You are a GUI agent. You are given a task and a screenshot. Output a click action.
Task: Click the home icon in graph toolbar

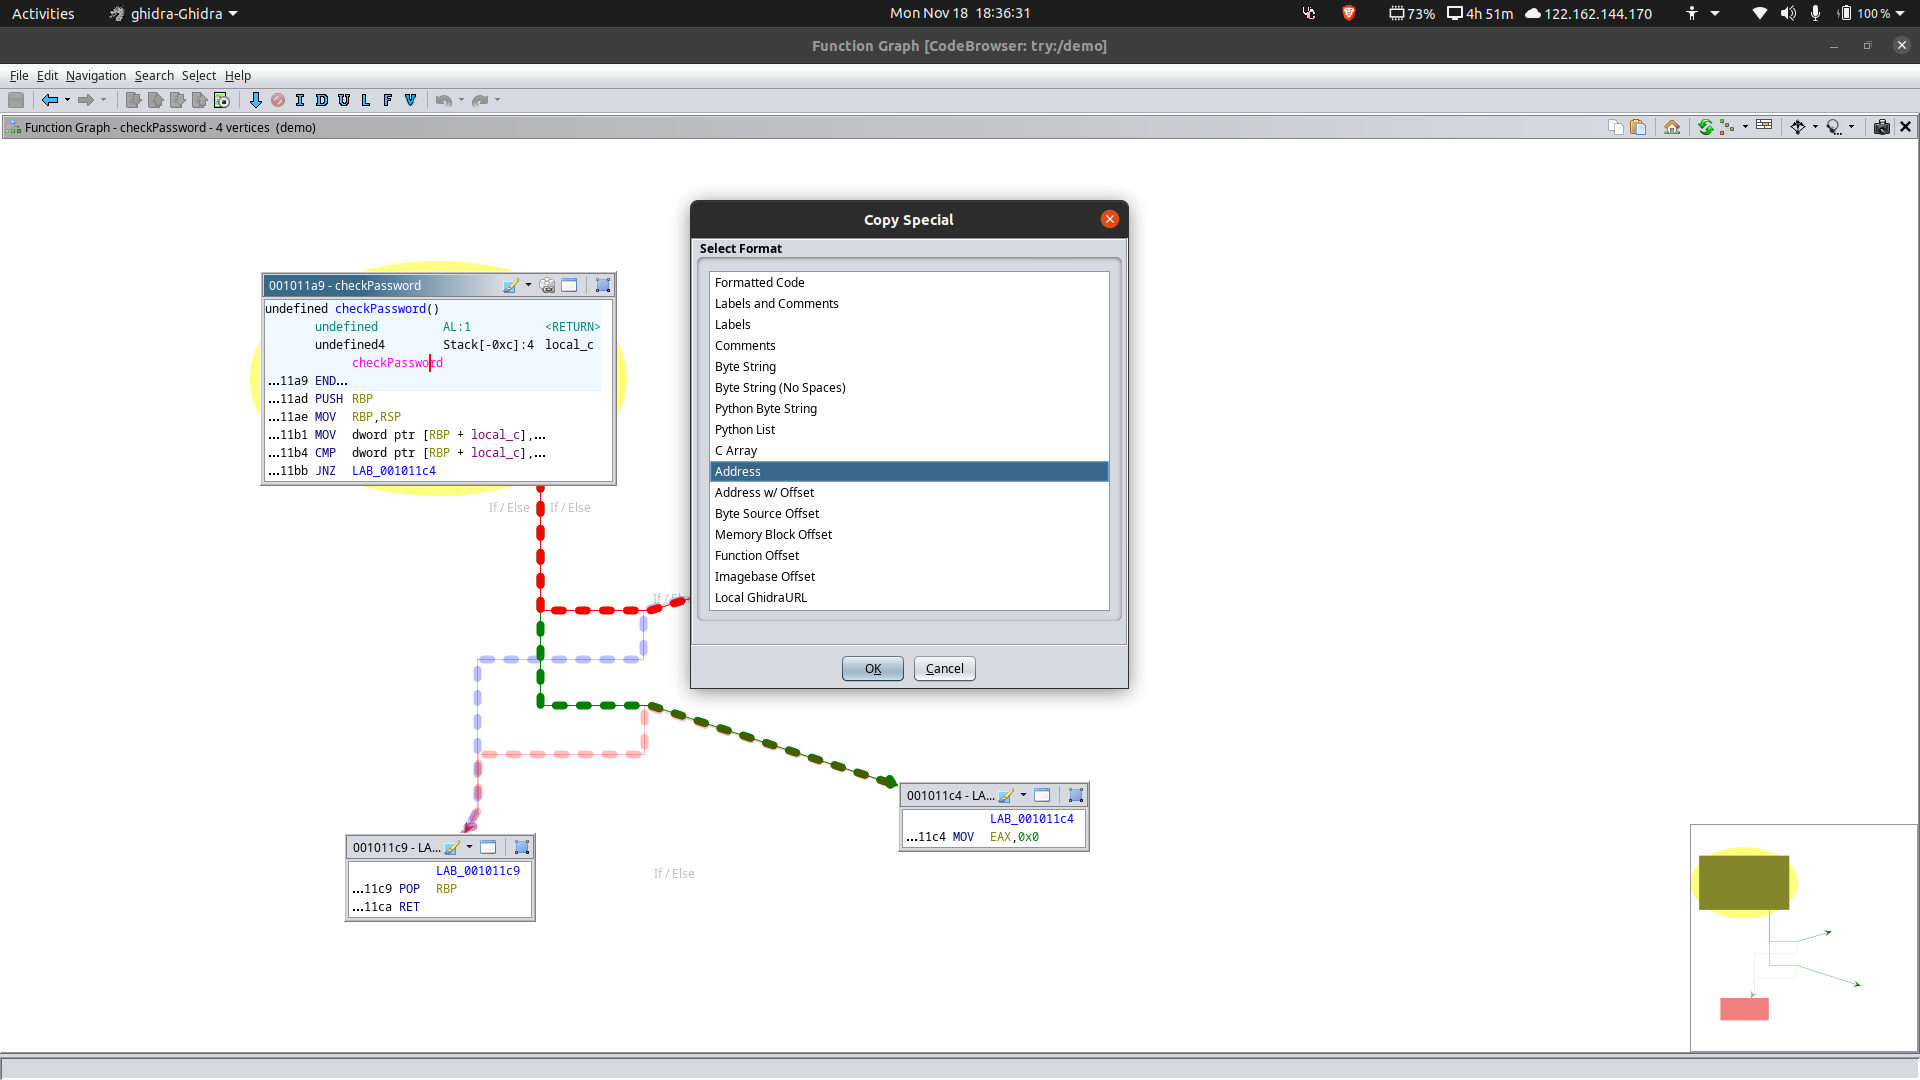click(1672, 127)
